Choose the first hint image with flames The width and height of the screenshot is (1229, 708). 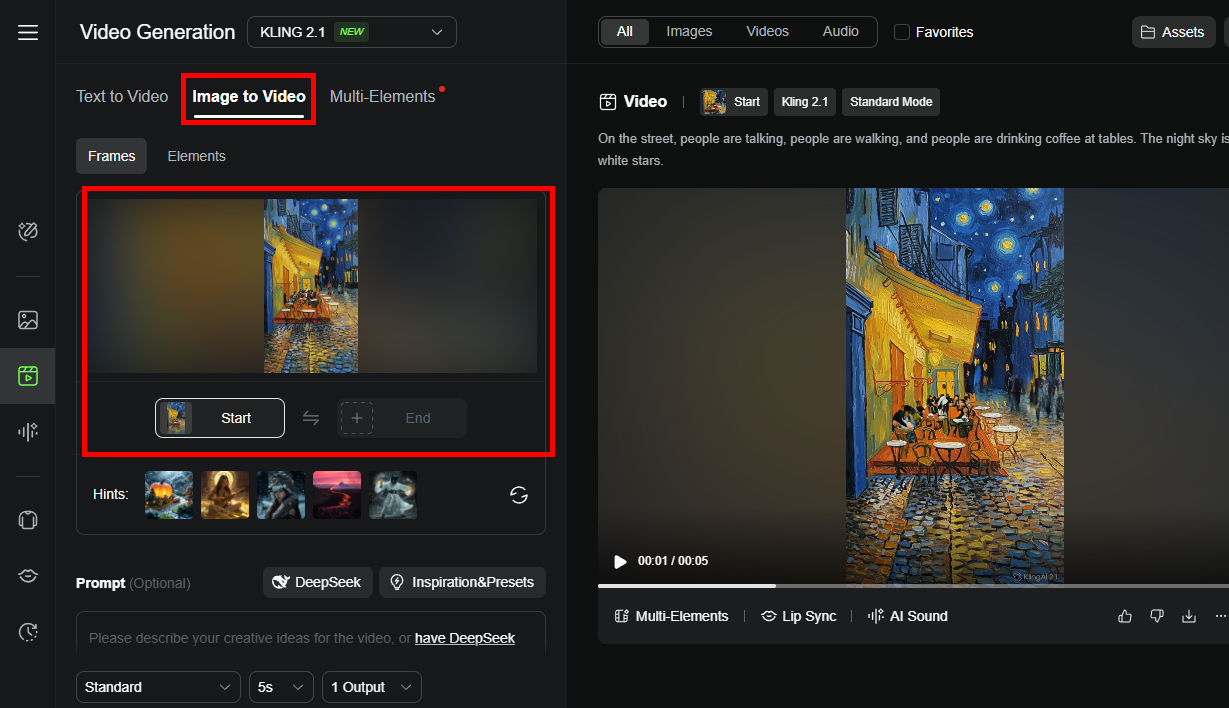[x=169, y=495]
